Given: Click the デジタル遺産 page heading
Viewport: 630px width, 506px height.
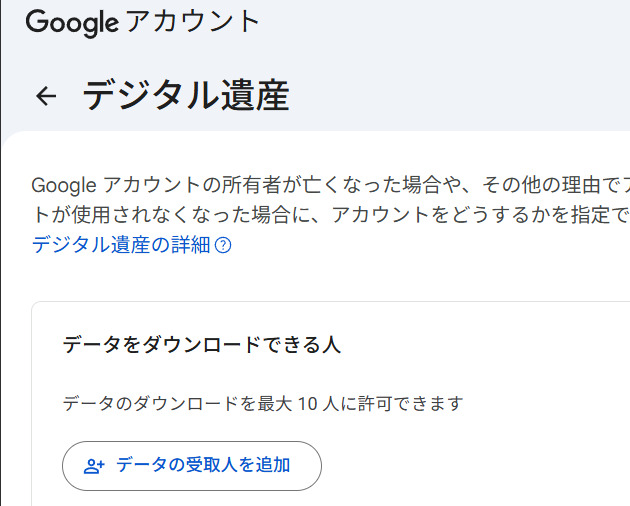Looking at the screenshot, I should pyautogui.click(x=186, y=96).
